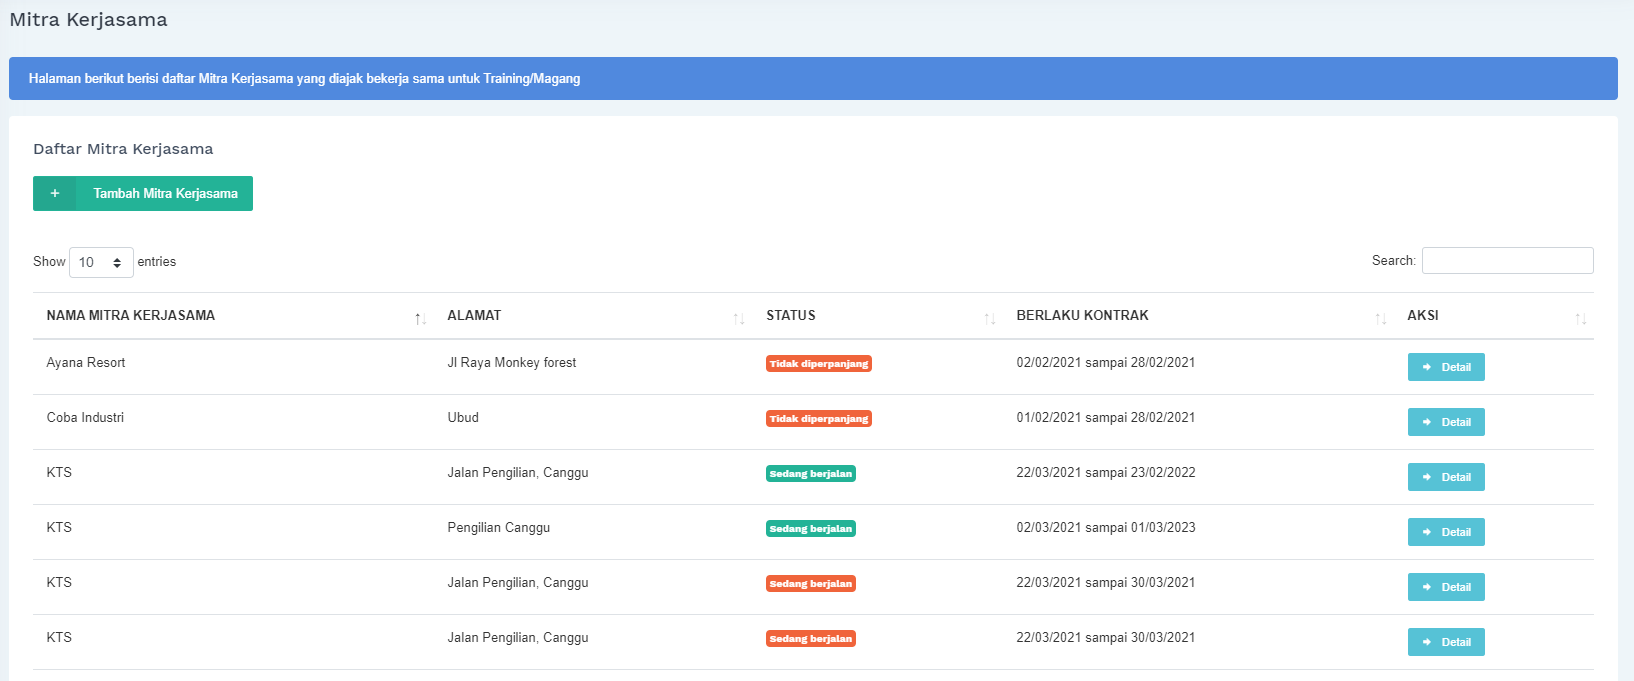
Task: Open Detail for Ayana Resort
Action: 1445,367
